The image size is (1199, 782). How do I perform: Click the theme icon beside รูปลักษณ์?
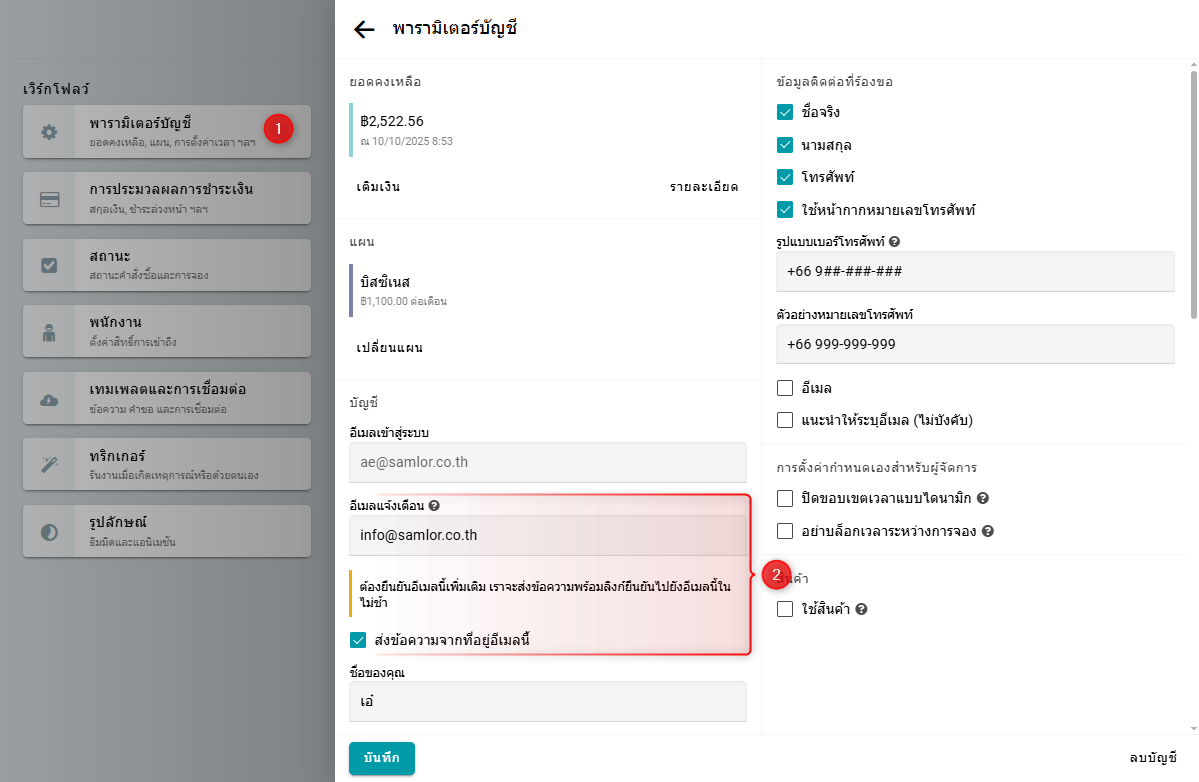pyautogui.click(x=49, y=532)
